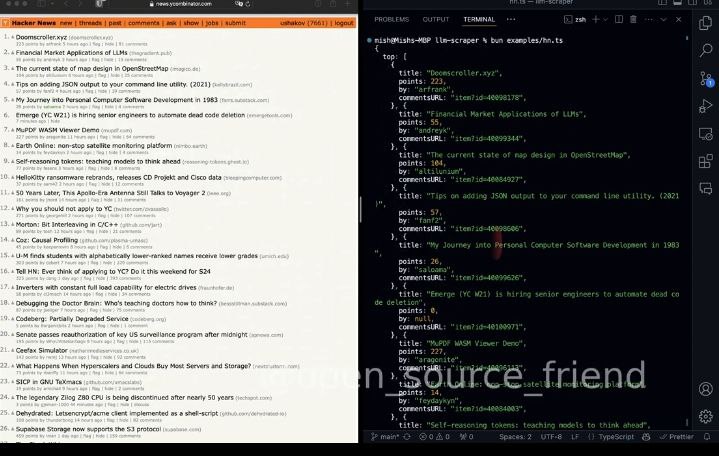The width and height of the screenshot is (719, 456).
Task: Open the chat icon in VS Code sidebar
Action: coord(706,189)
